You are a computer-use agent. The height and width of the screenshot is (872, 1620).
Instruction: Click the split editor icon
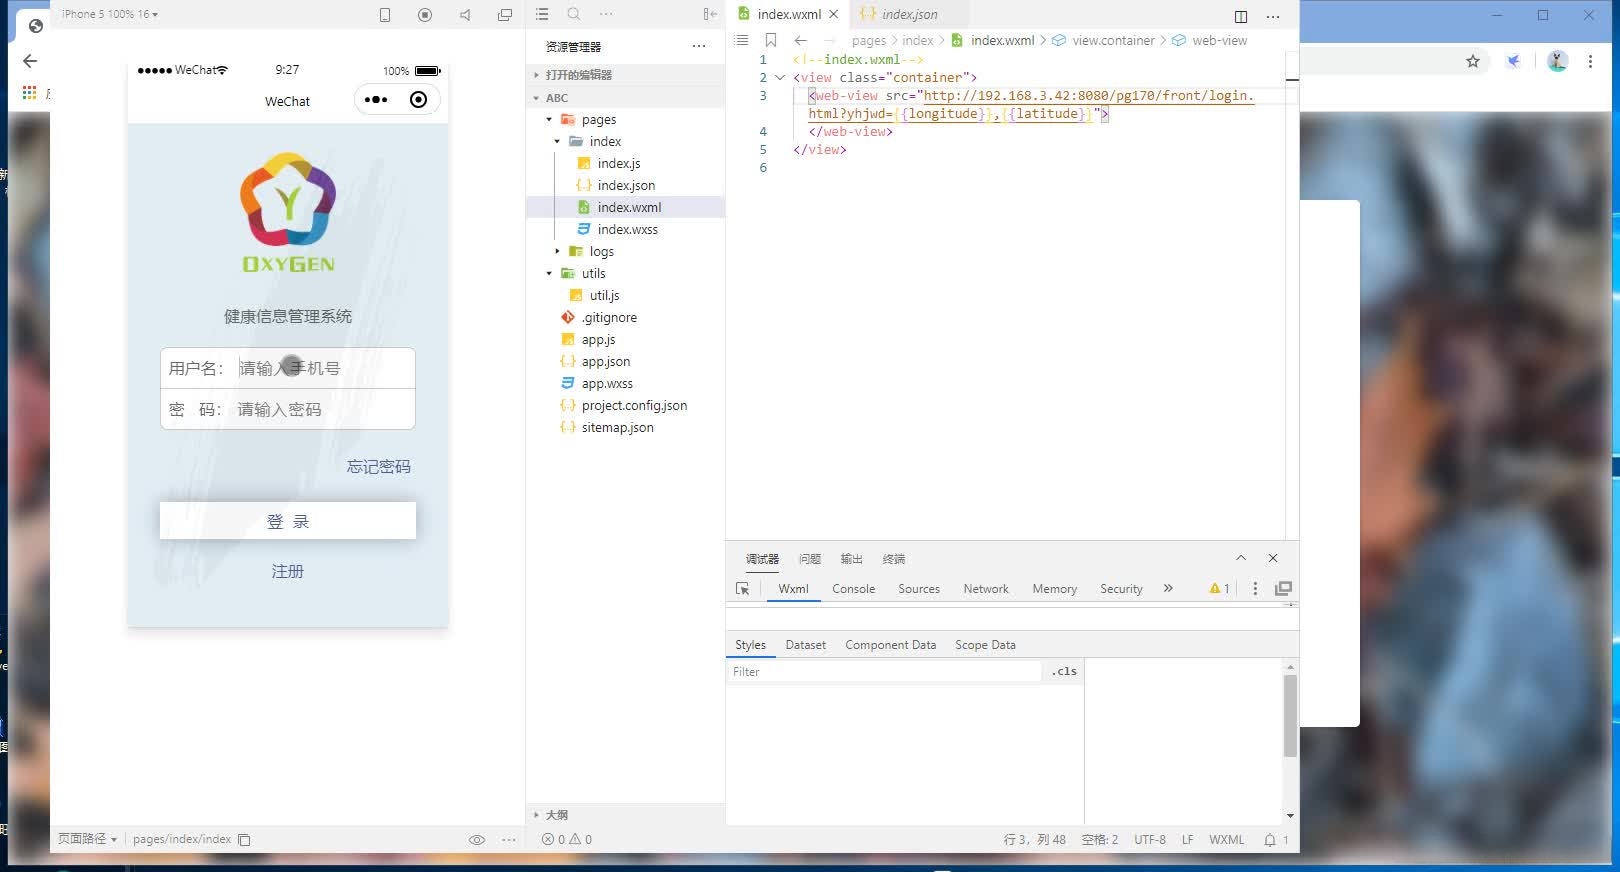pyautogui.click(x=1240, y=16)
